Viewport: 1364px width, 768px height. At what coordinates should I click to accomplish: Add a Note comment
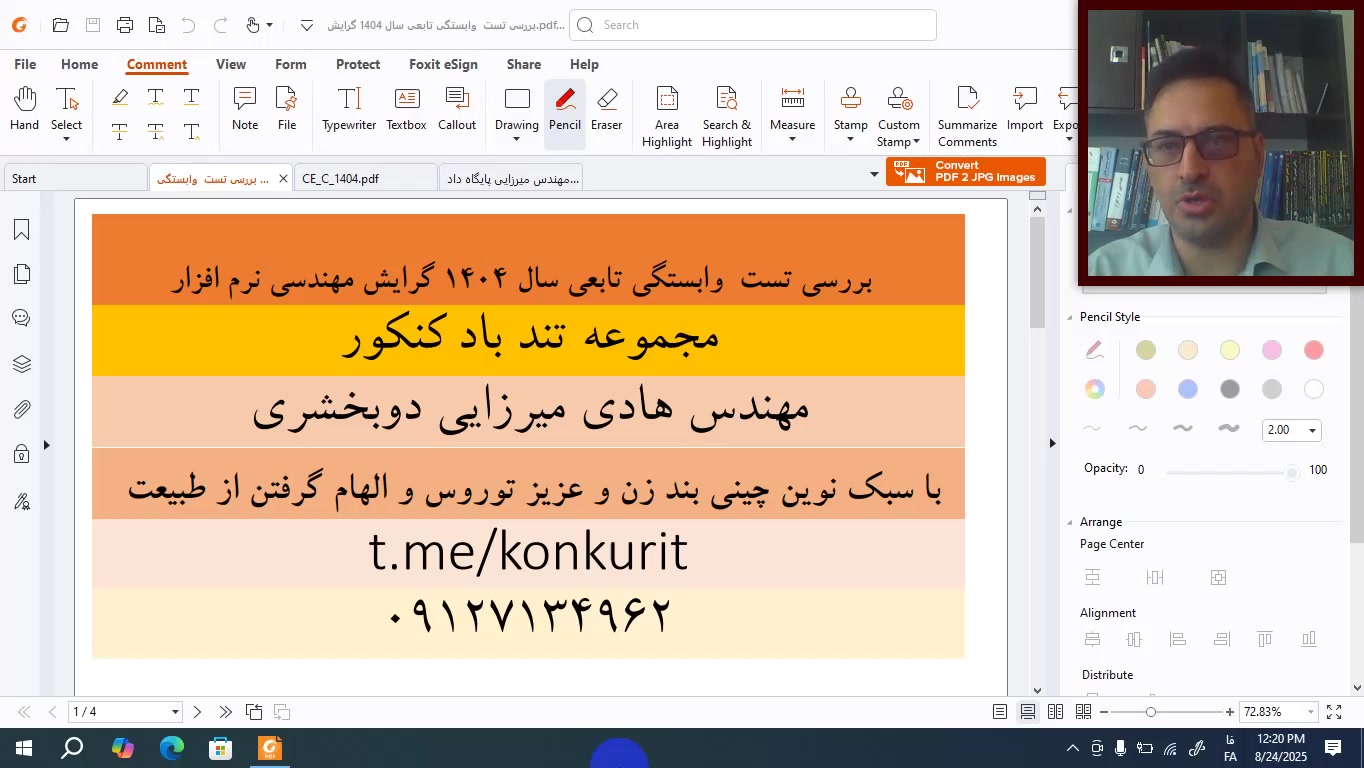(x=245, y=109)
